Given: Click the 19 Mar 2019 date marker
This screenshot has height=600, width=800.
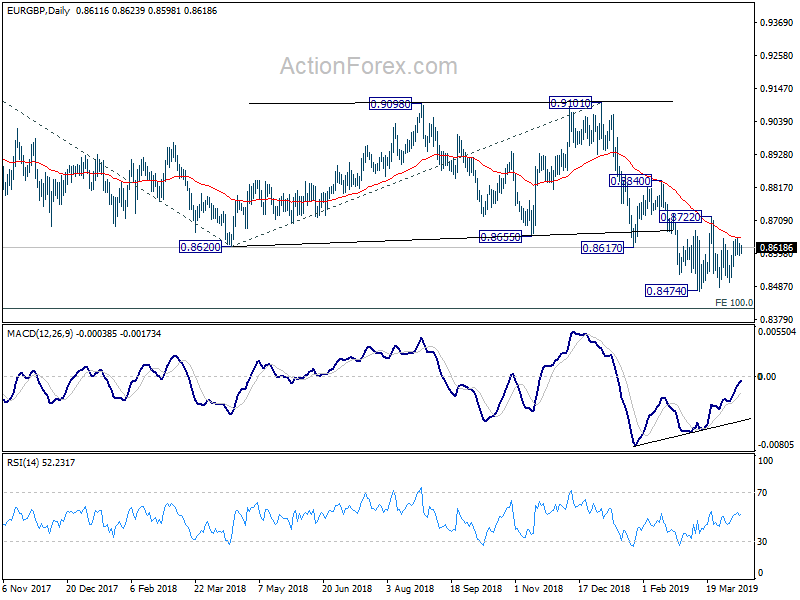Looking at the screenshot, I should tap(732, 588).
